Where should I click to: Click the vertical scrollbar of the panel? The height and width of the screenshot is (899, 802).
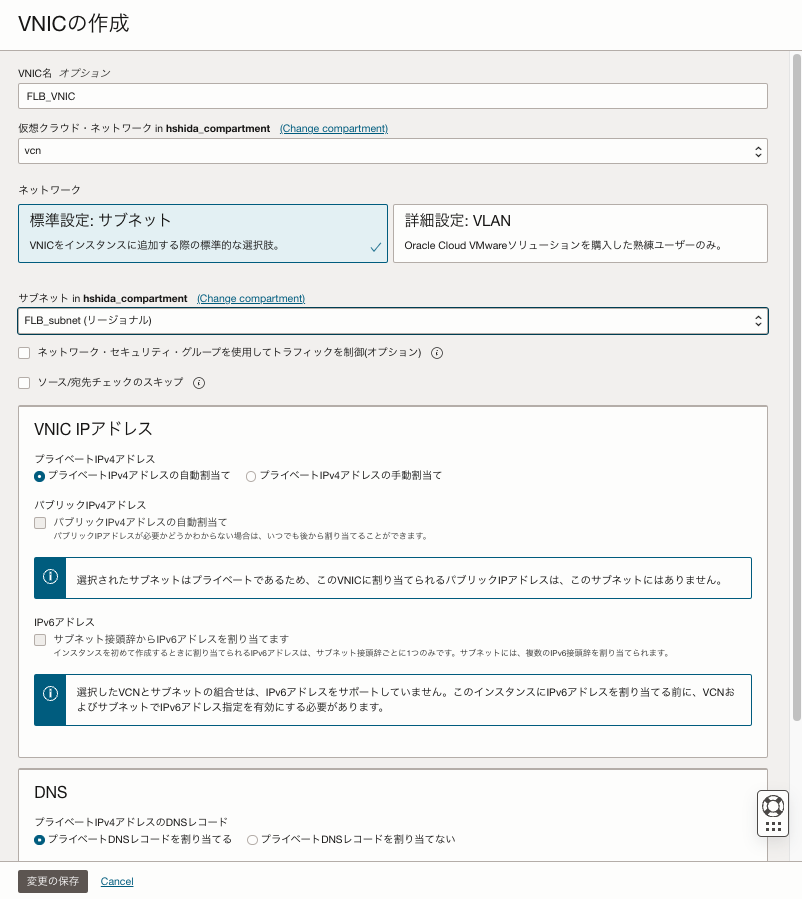796,388
